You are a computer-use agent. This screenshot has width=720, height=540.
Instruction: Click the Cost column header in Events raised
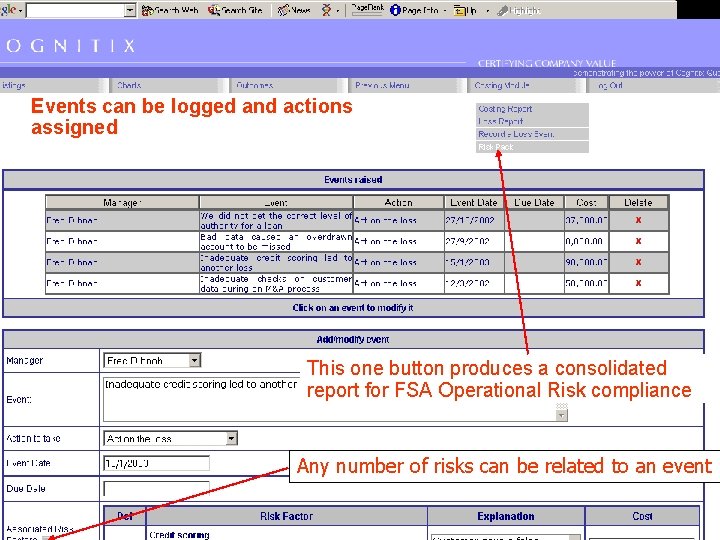586,202
